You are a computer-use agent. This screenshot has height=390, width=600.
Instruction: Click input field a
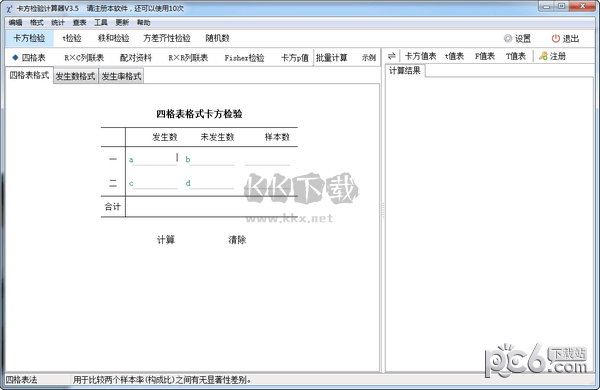[155, 159]
